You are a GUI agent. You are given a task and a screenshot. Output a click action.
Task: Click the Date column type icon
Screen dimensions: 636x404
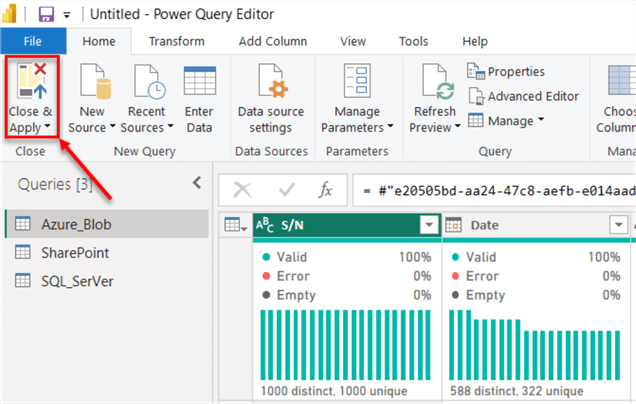(x=453, y=225)
